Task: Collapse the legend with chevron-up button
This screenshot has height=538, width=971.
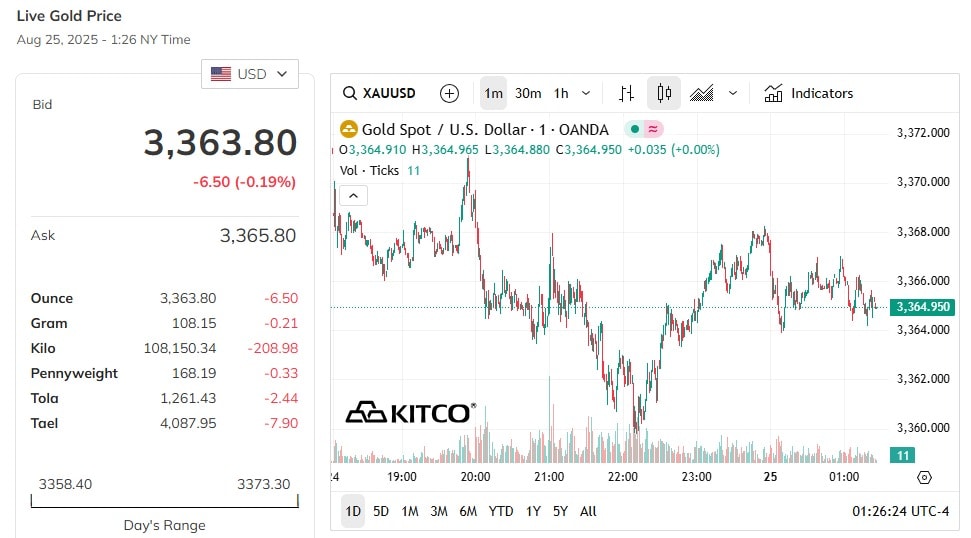Action: pyautogui.click(x=353, y=196)
